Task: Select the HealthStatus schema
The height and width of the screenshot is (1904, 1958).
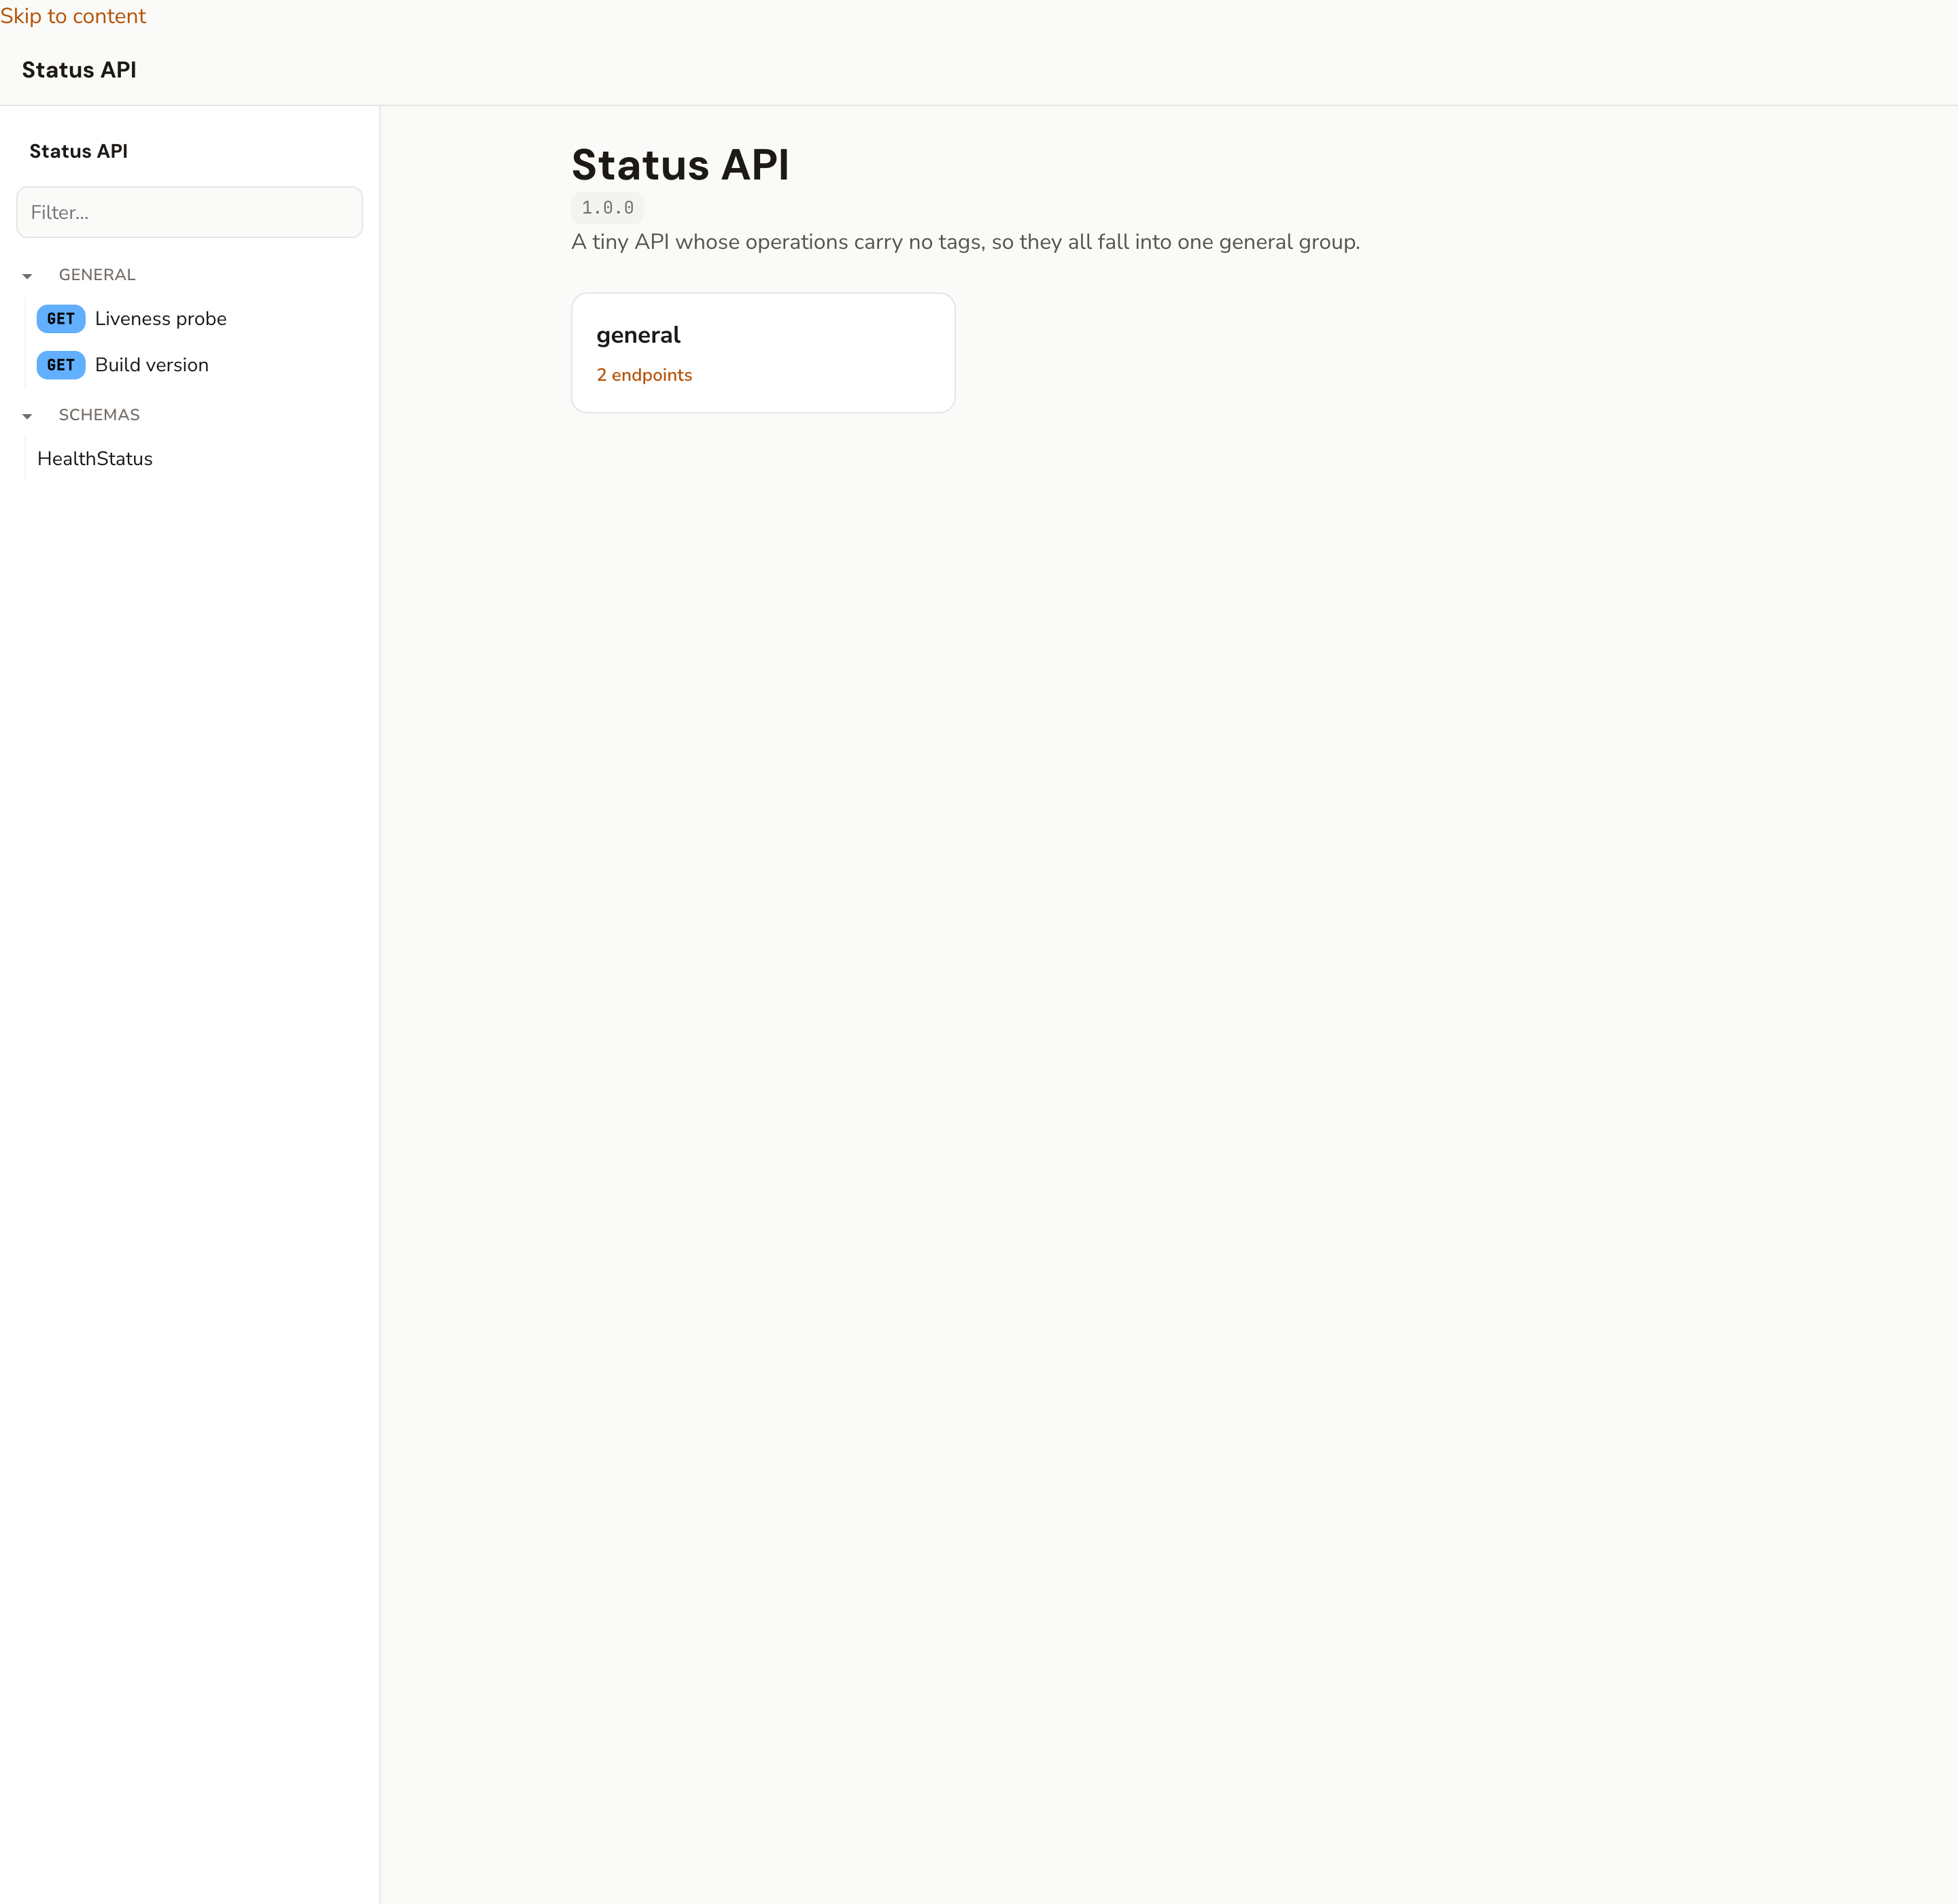Action: coord(95,459)
